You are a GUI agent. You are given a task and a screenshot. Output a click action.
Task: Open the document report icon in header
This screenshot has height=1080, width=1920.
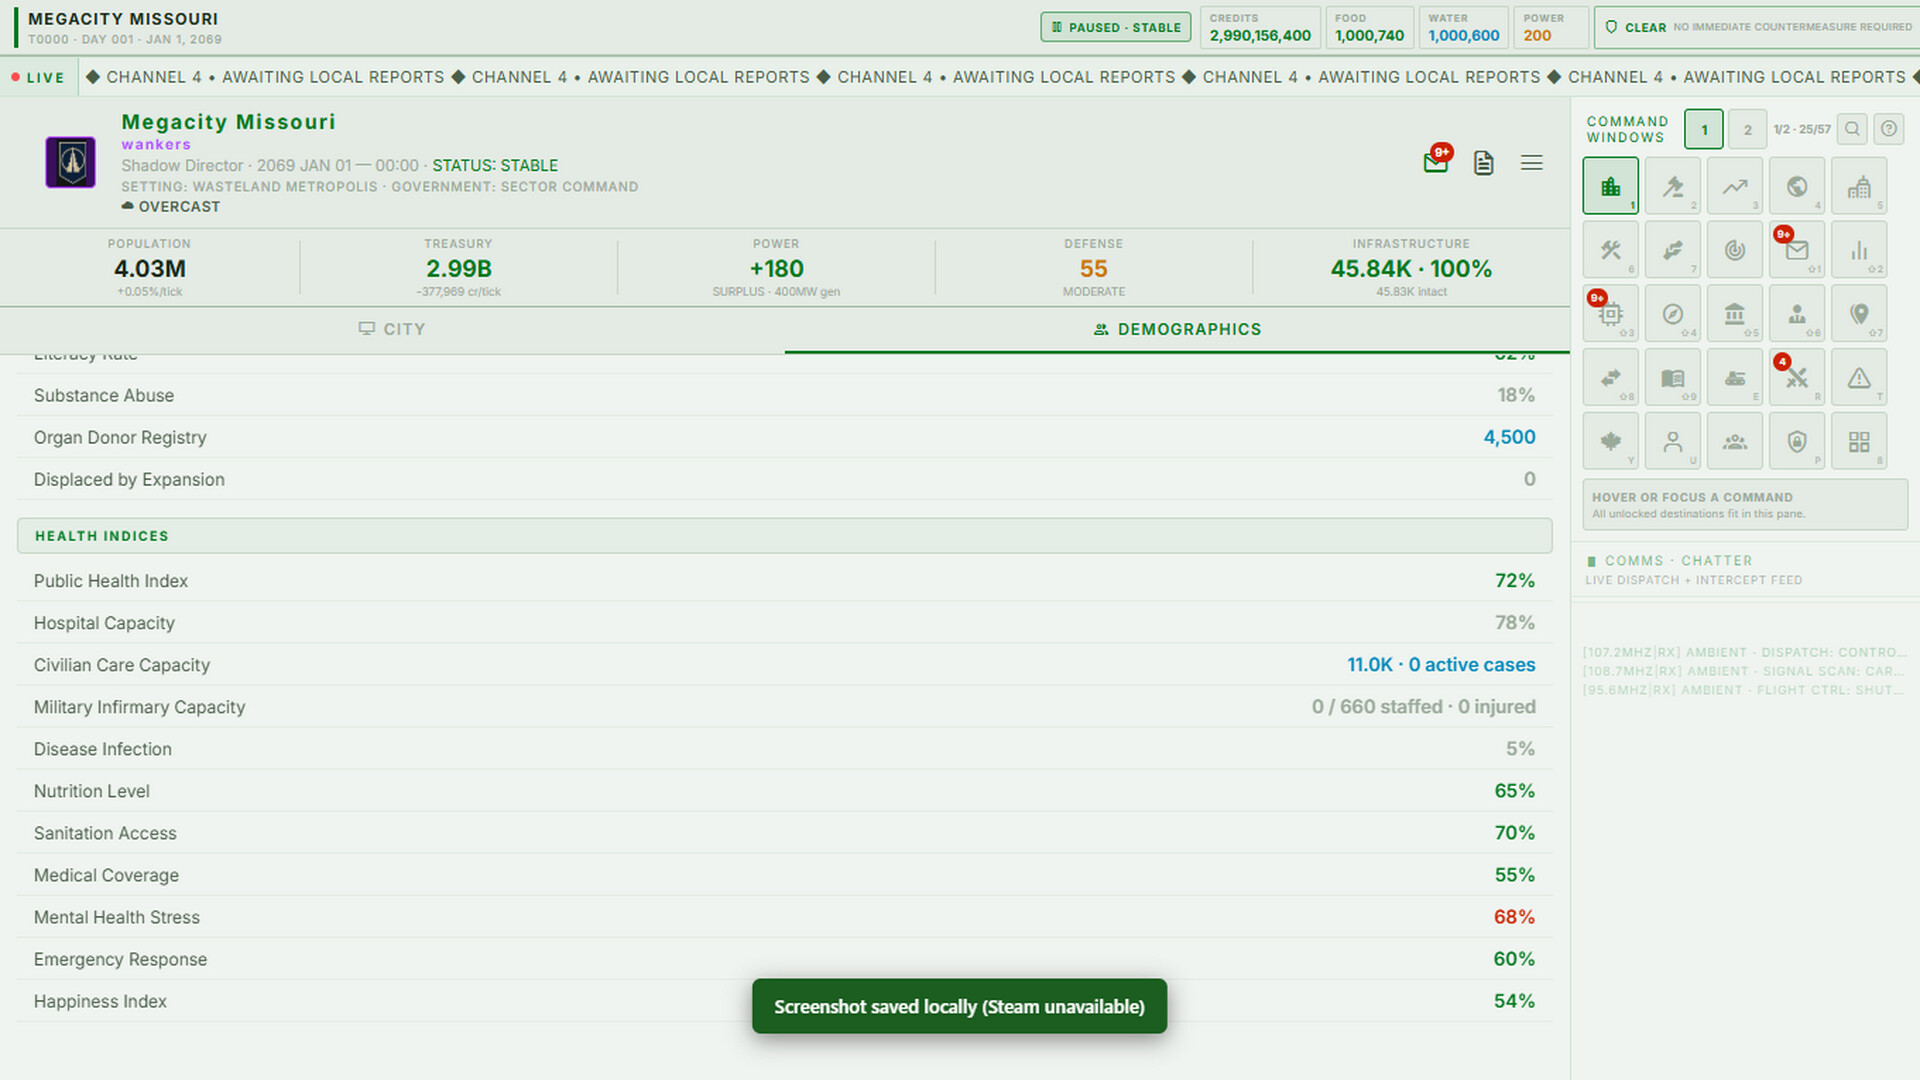point(1484,163)
